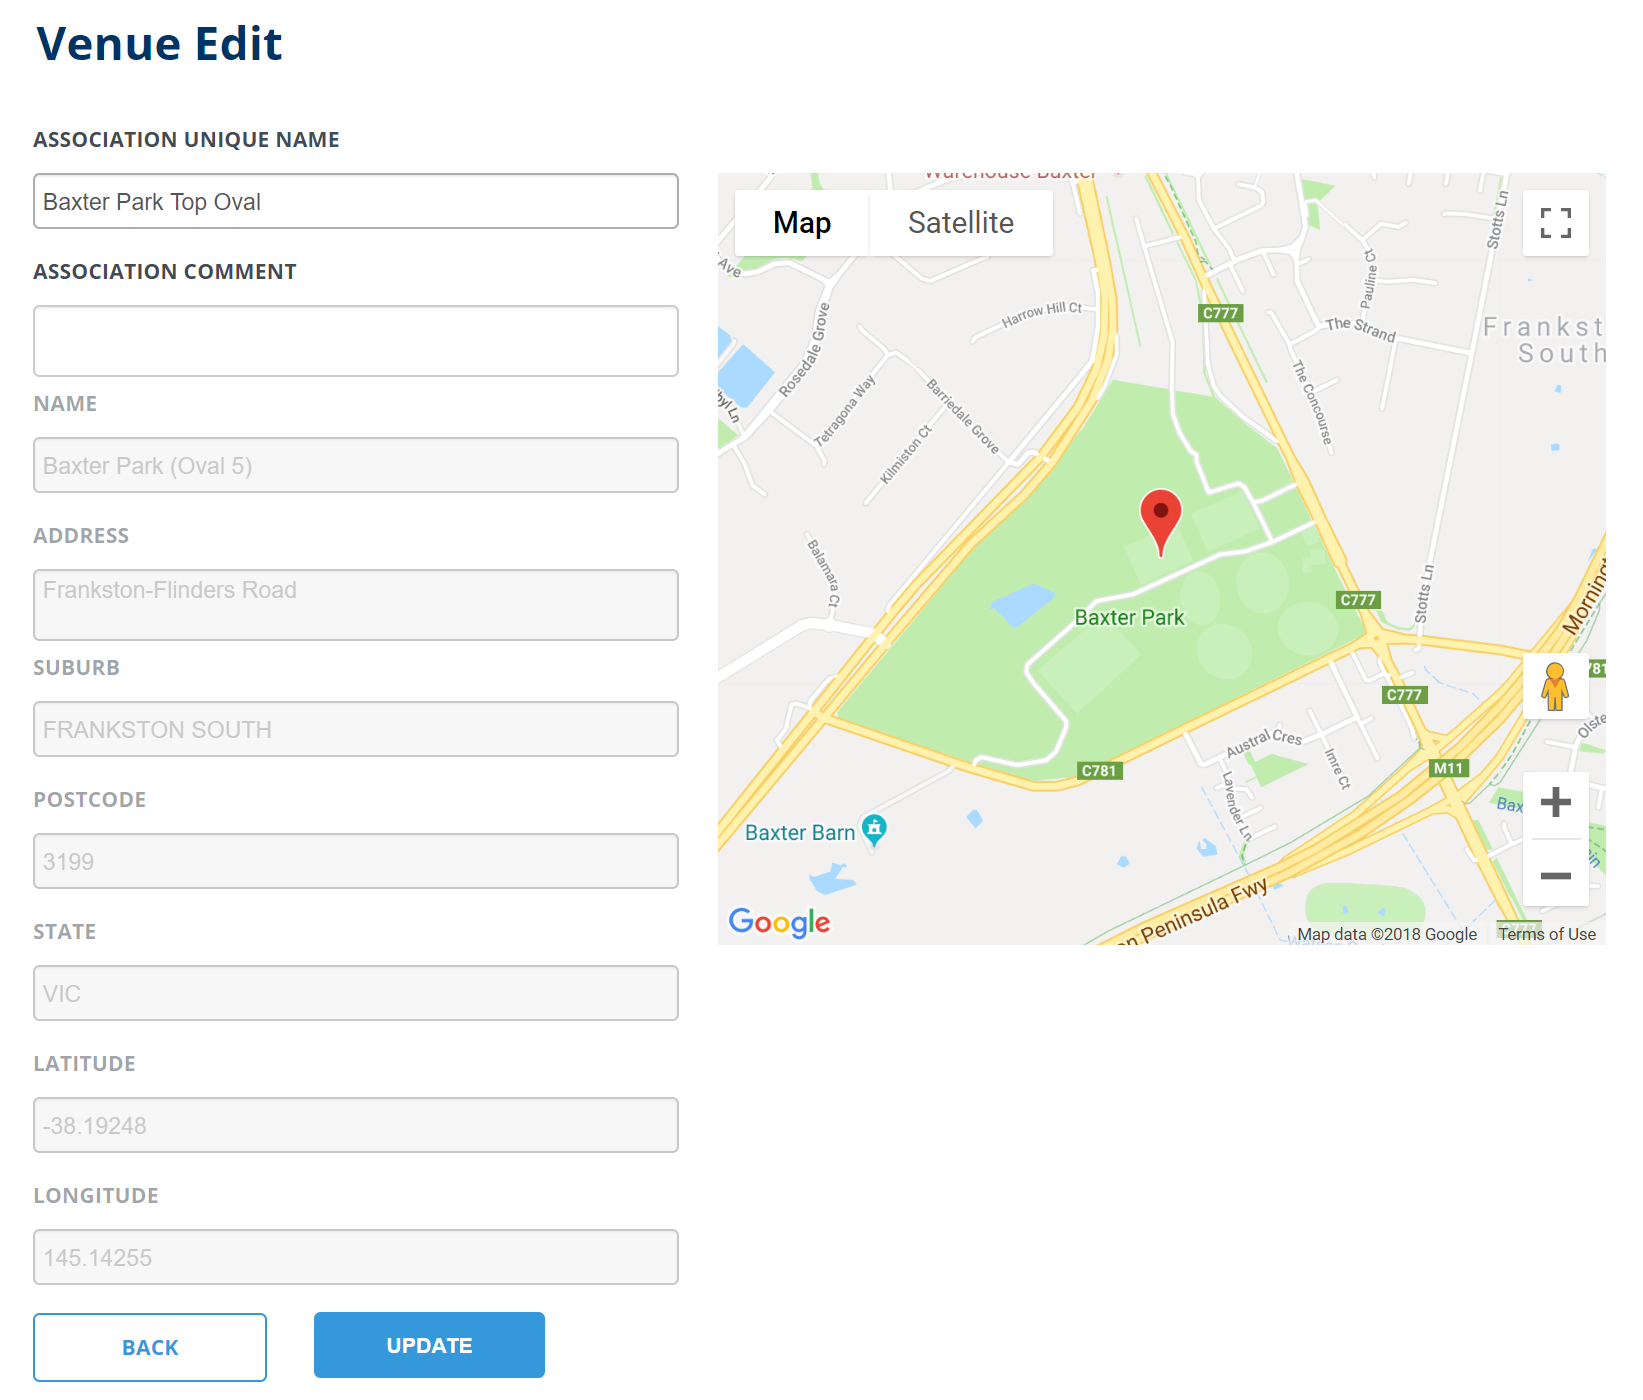Screen dimensions: 1643x1400
Task: Switch to the Map view tab
Action: pyautogui.click(x=802, y=223)
